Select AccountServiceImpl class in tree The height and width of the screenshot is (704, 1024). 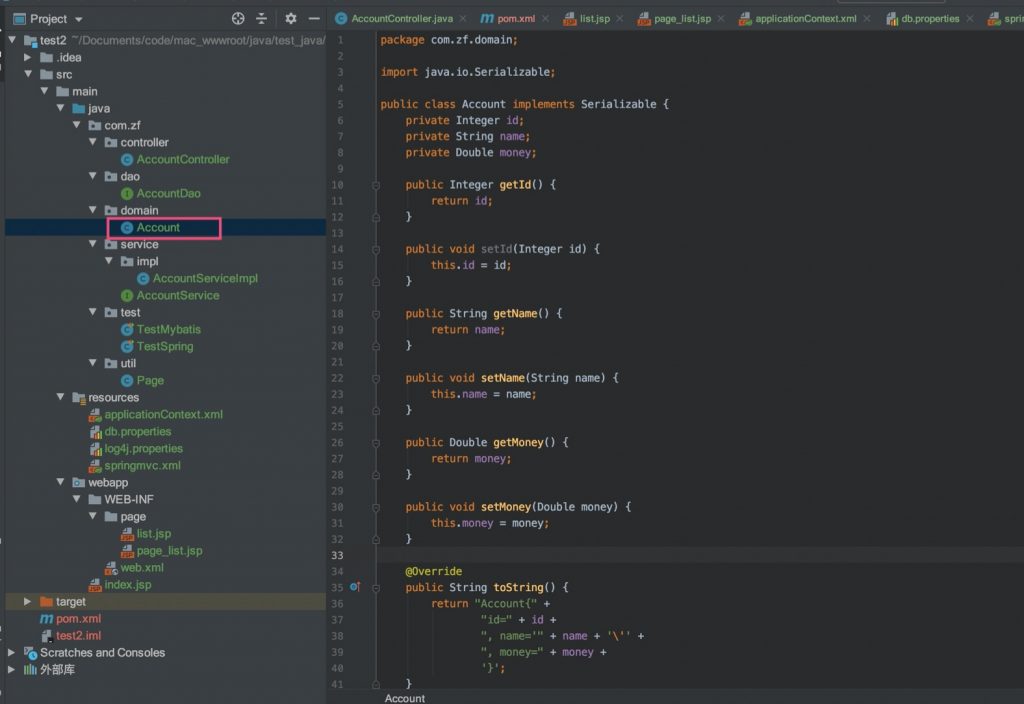tap(205, 278)
